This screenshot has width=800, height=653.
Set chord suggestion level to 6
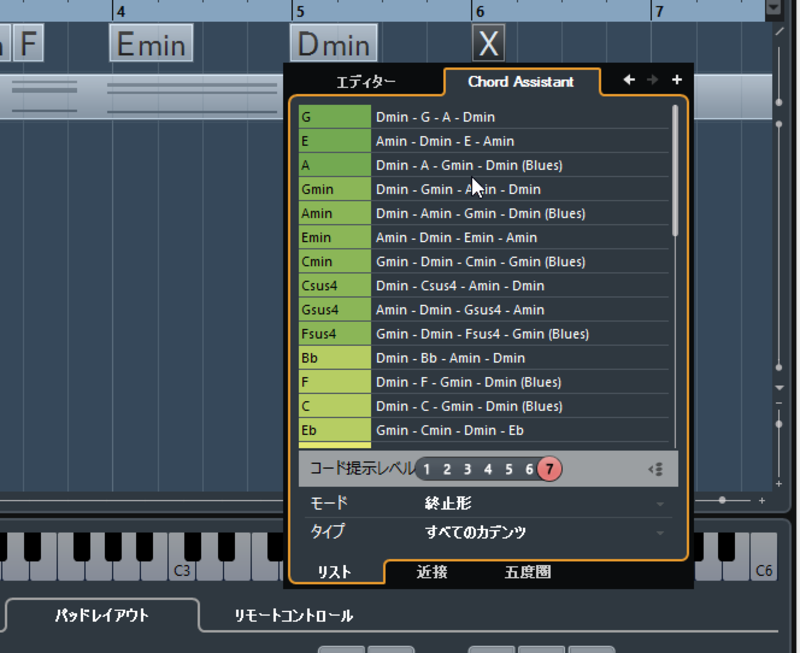pos(529,469)
